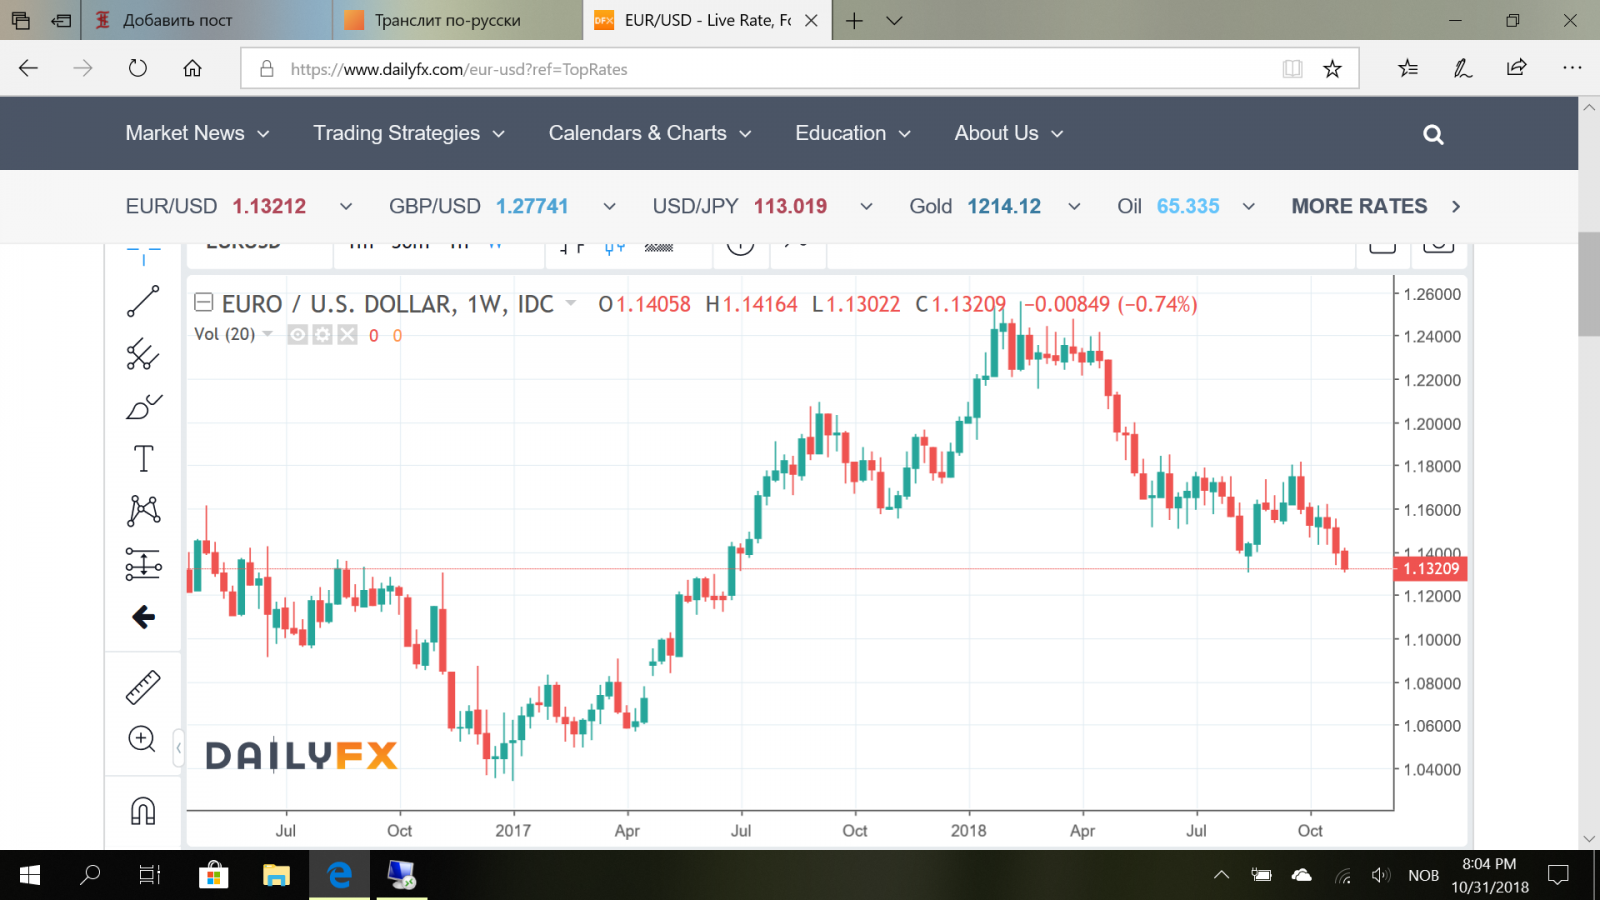Click the zoom in magnifier tool
Image resolution: width=1600 pixels, height=900 pixels.
(142, 739)
